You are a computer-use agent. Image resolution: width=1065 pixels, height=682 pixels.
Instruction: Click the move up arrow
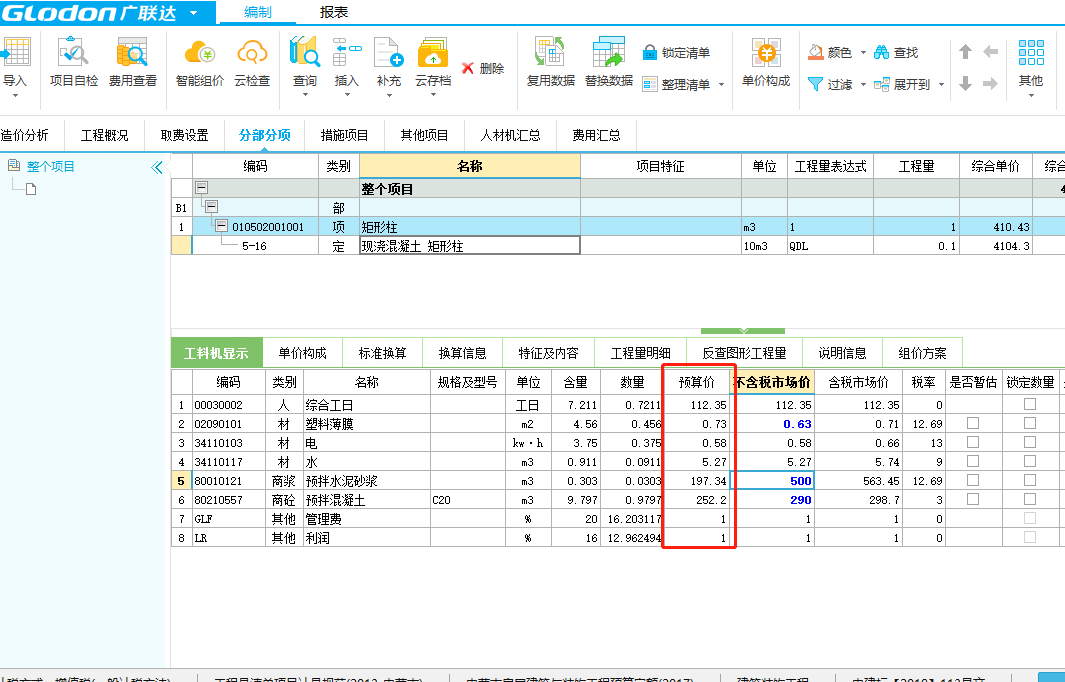pos(965,52)
